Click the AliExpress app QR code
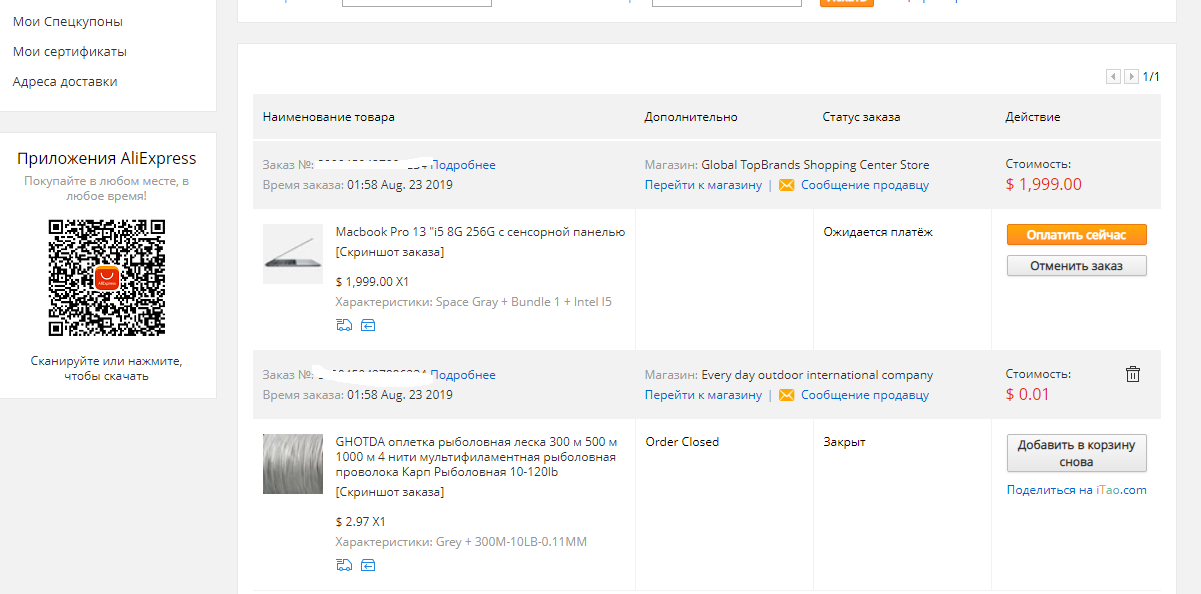Viewport: 1201px width, 594px height. click(107, 277)
